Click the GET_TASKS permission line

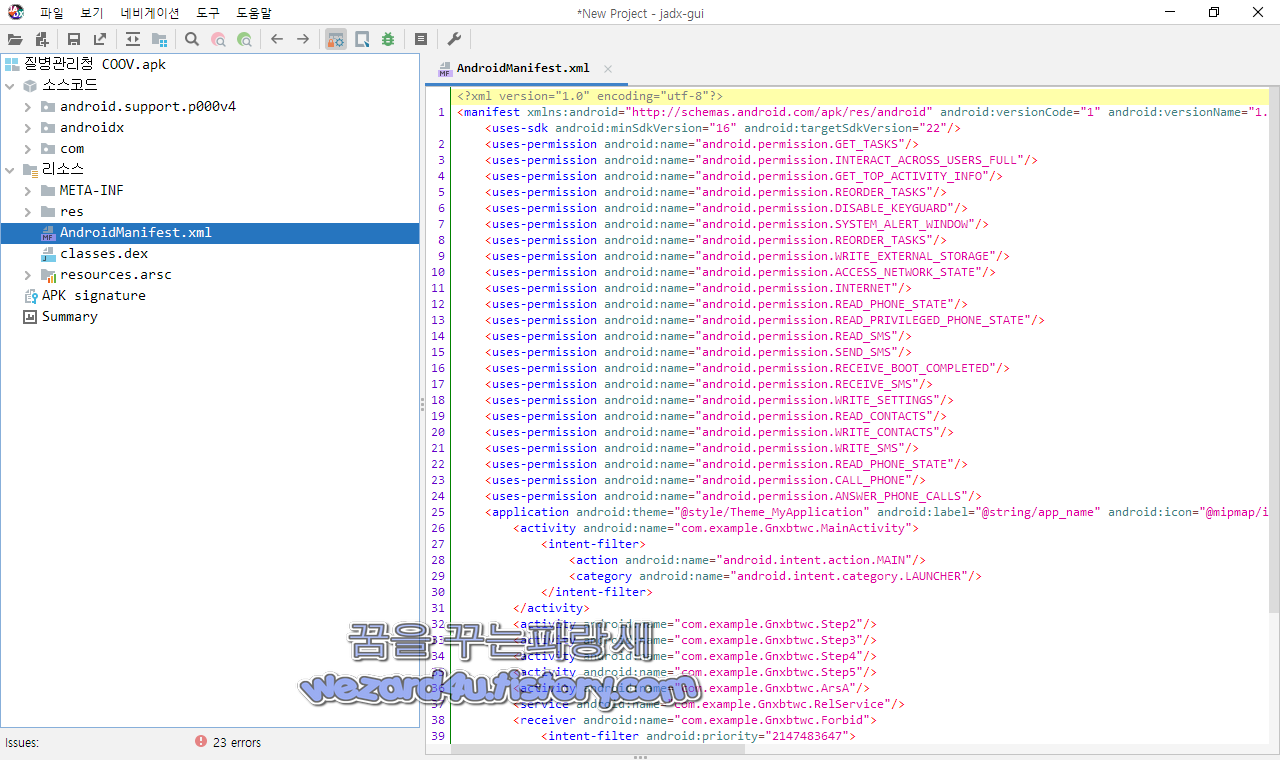pyautogui.click(x=702, y=144)
